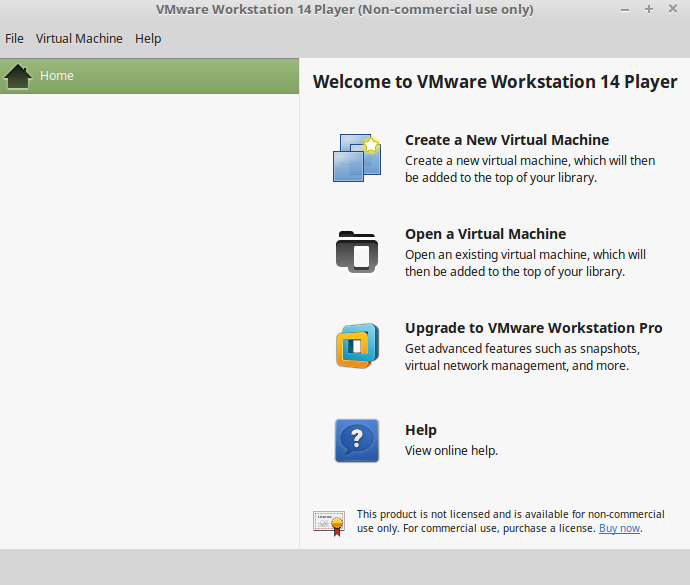The width and height of the screenshot is (690, 585).
Task: Click the Open a Virtual Machine folder icon
Action: (357, 251)
